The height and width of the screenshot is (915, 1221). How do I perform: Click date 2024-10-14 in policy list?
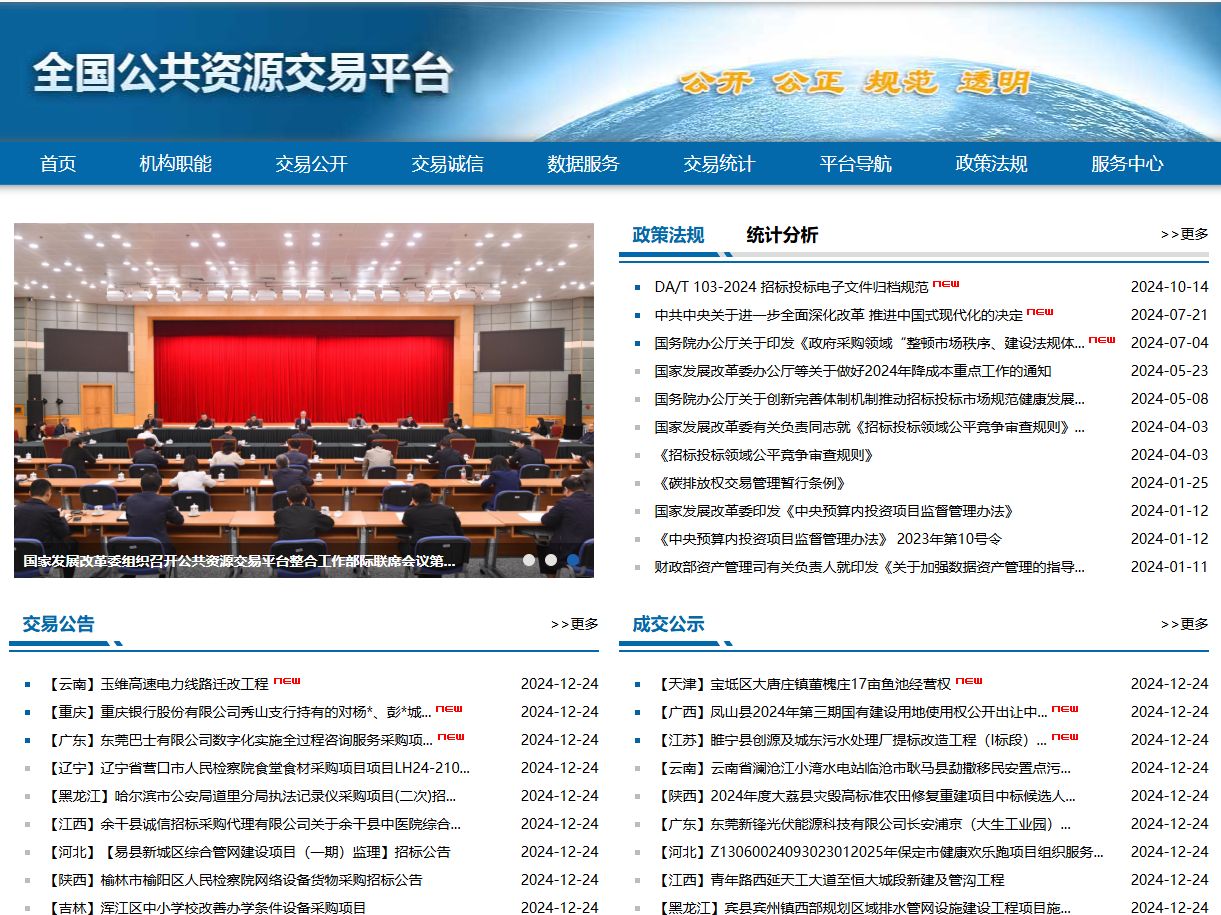(1169, 287)
